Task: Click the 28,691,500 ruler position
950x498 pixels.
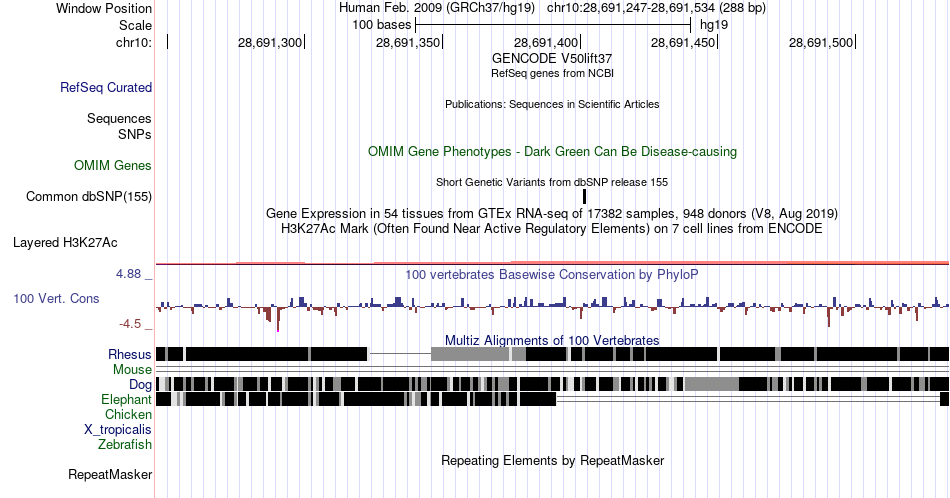Action: pos(821,42)
